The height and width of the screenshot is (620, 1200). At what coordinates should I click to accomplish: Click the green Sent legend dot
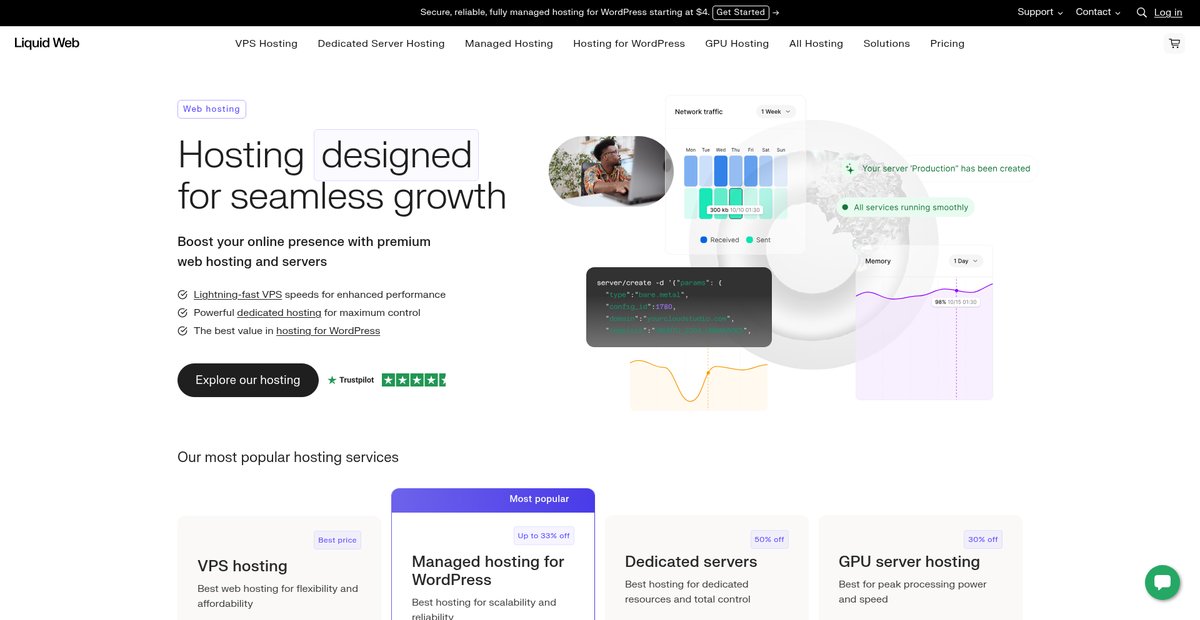[x=750, y=240]
